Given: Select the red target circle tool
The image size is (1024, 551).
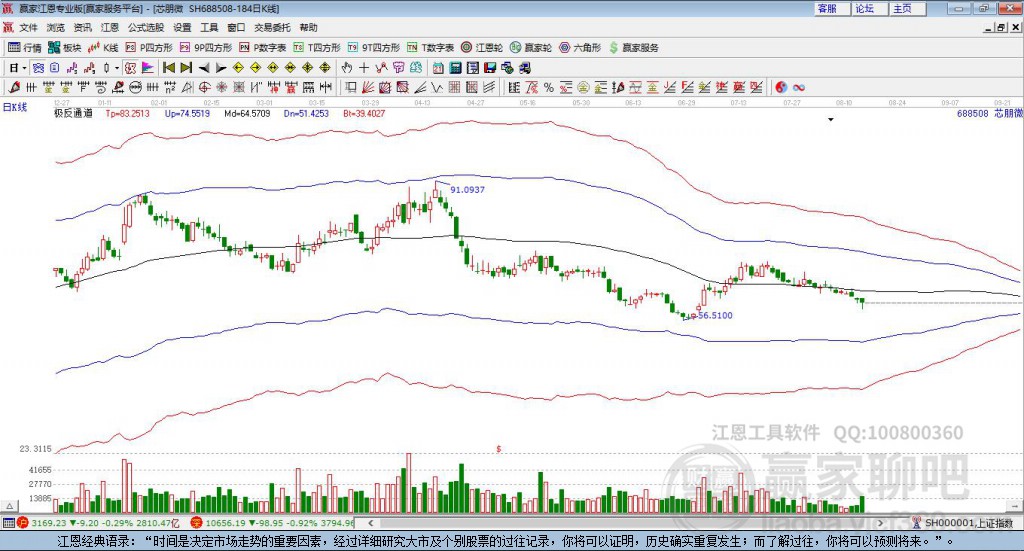Looking at the screenshot, I should coord(204,87).
